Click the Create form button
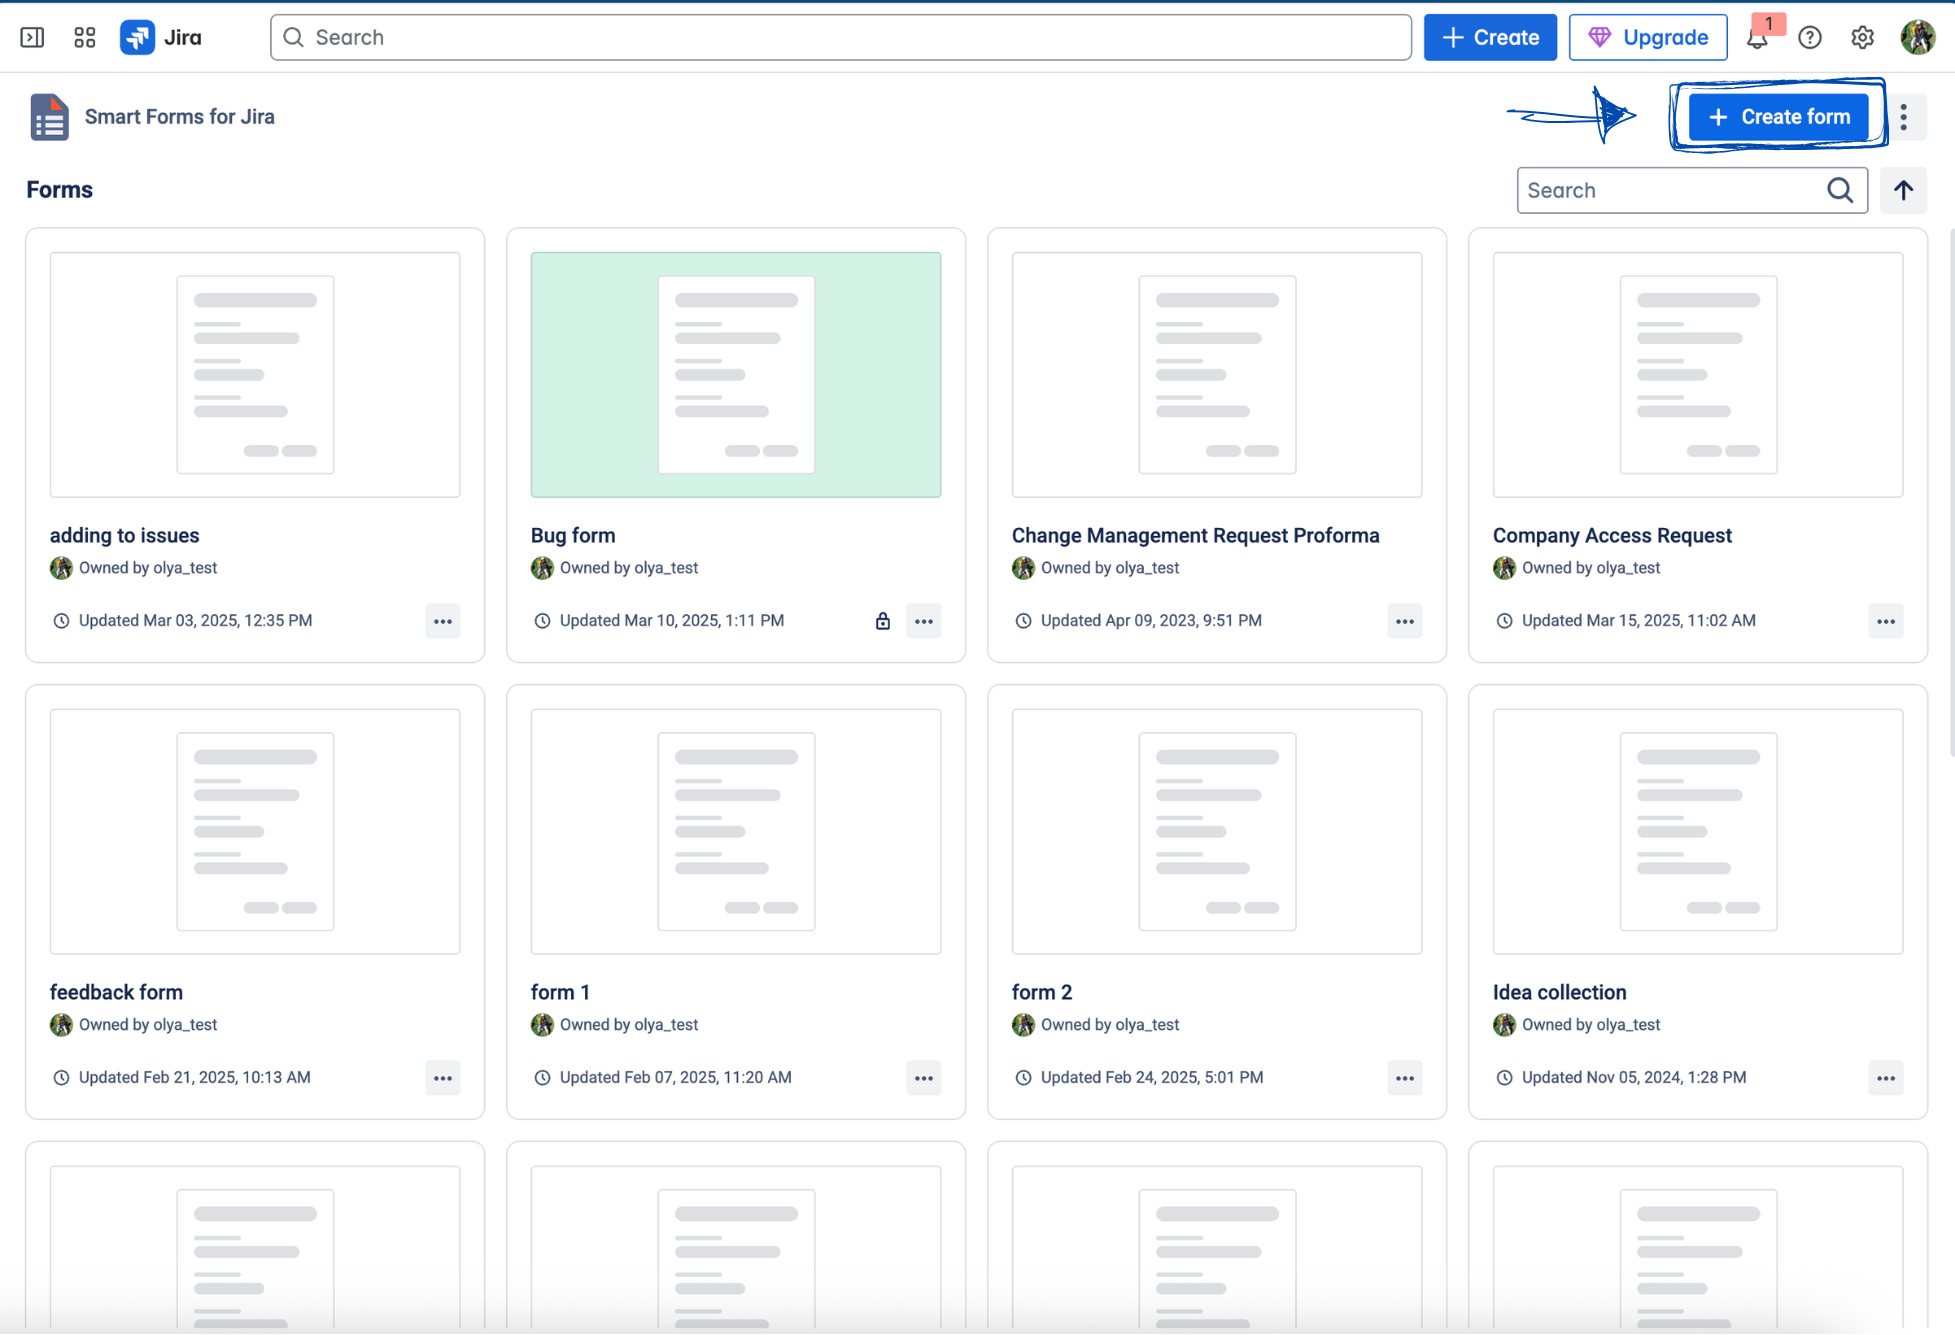Screen dimensions: 1955x1335 pyautogui.click(x=1779, y=117)
